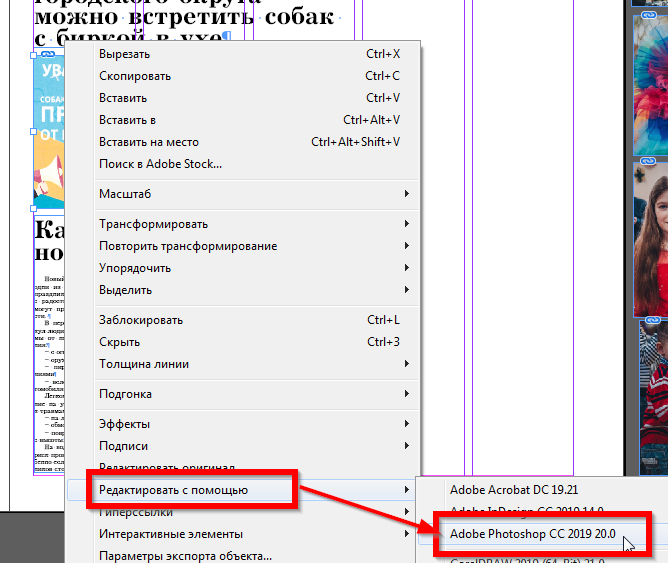Viewport: 668px width, 563px height.
Task: Click the blue banner image on page
Action: click(49, 132)
